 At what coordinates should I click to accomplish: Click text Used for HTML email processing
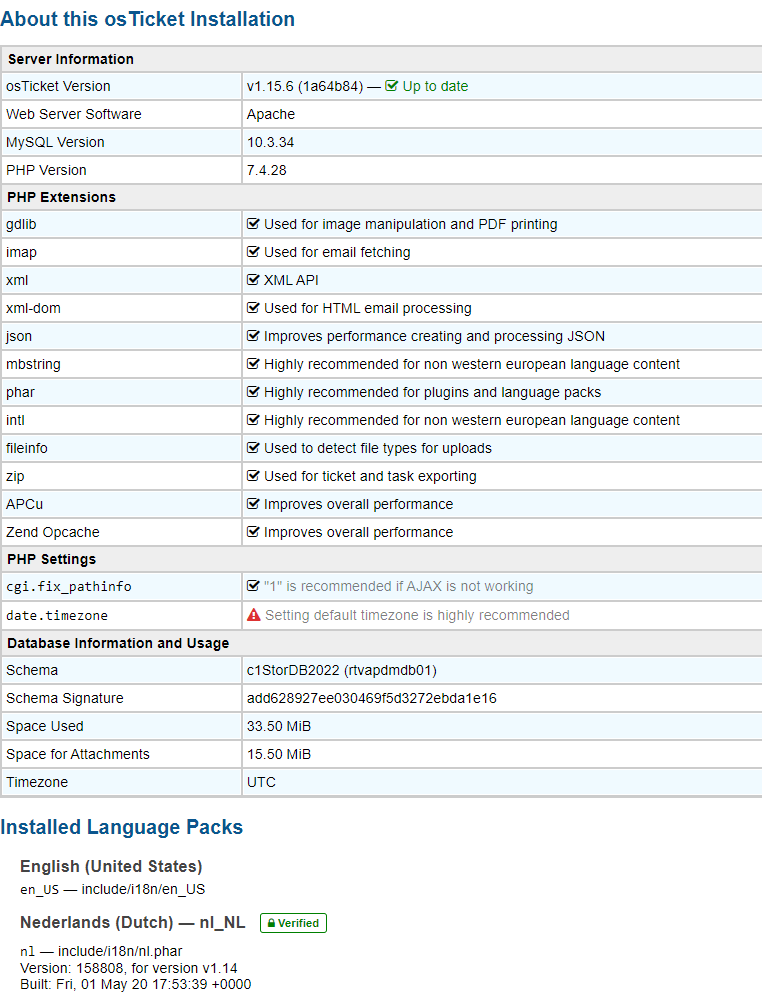tap(368, 308)
